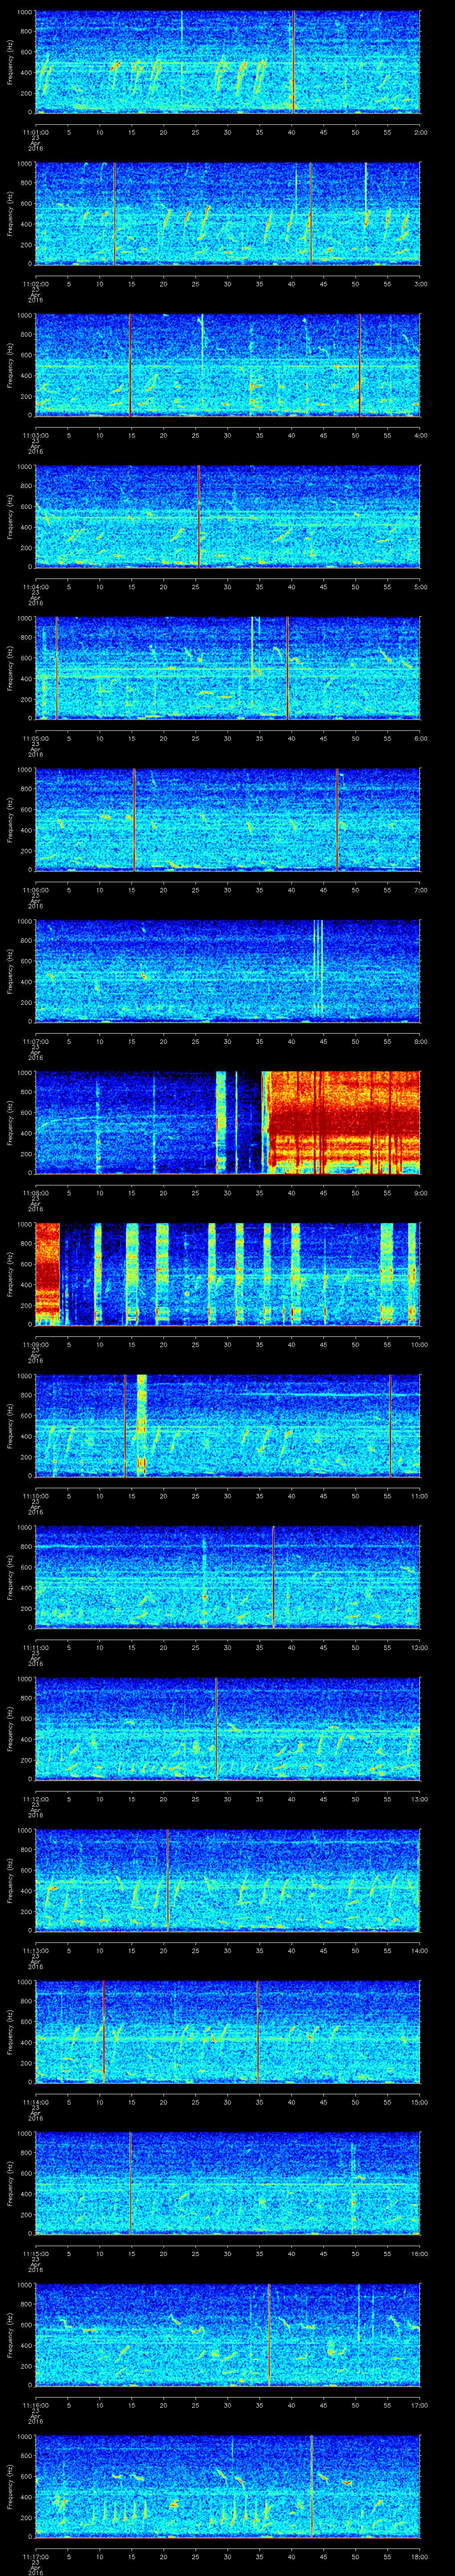Click the red spike near 28 s in 11:12:00 spectrogram

click(216, 1728)
